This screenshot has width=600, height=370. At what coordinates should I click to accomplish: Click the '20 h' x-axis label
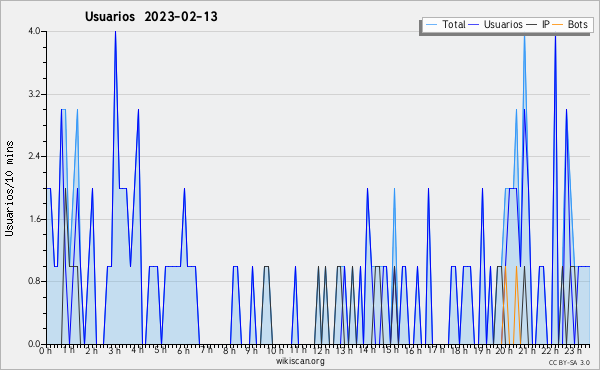point(504,351)
